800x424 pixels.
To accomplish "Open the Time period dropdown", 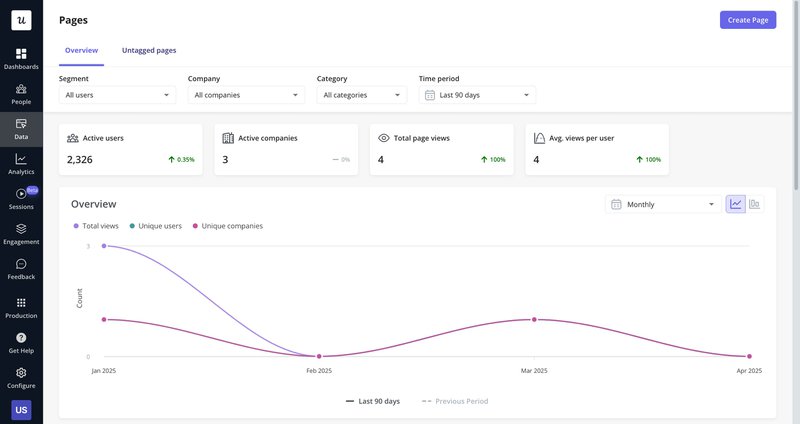I will [477, 95].
